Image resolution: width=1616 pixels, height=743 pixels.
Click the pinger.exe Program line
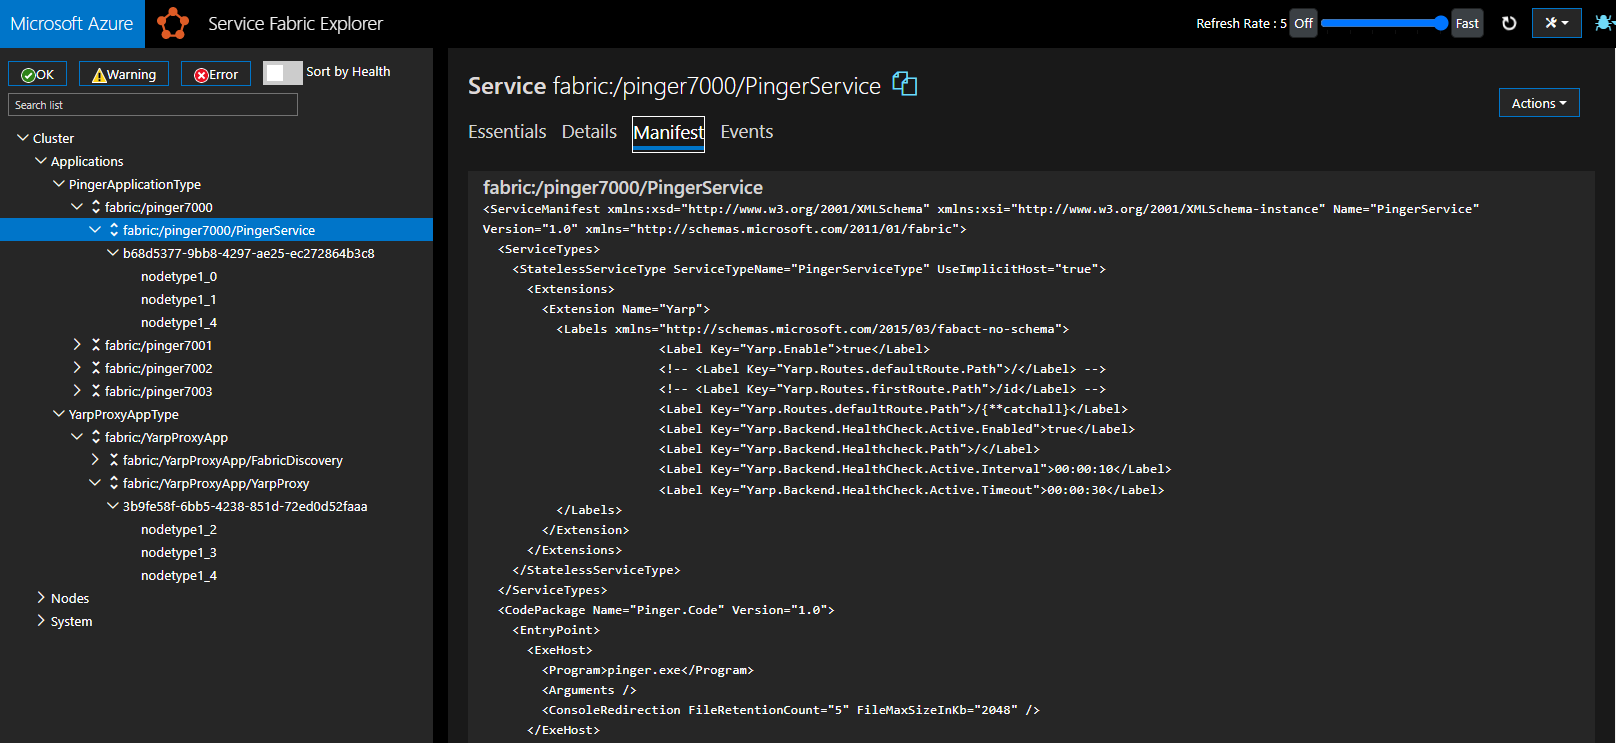648,670
